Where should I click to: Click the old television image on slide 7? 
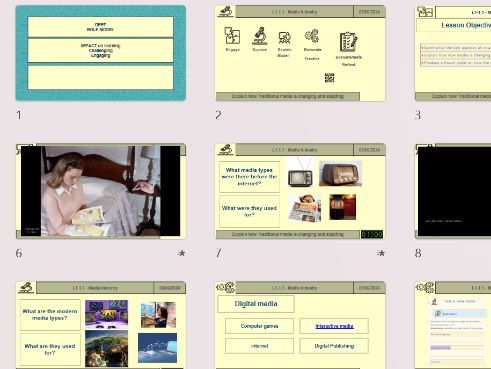[300, 173]
